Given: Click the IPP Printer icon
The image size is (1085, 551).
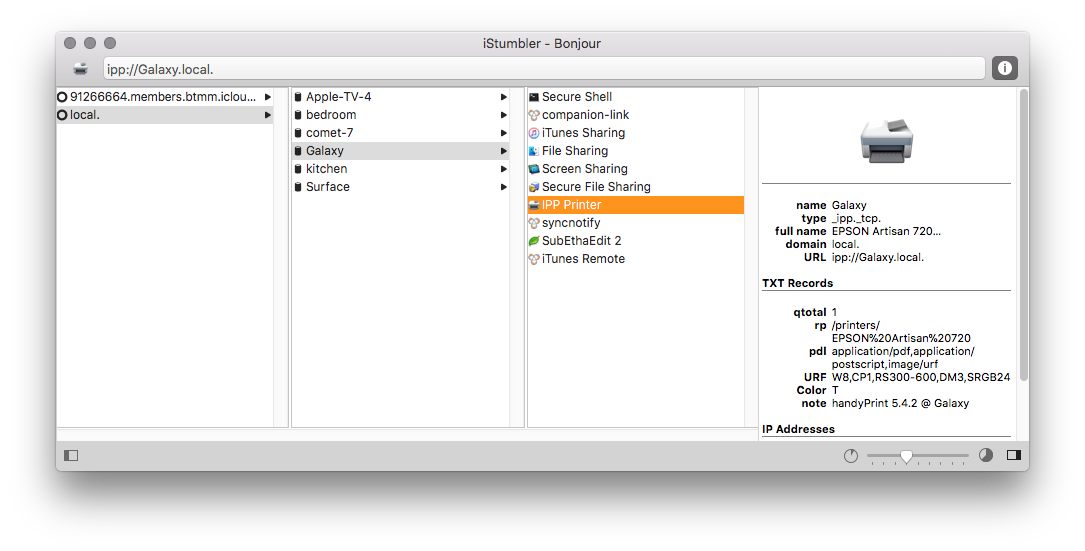Looking at the screenshot, I should [x=534, y=205].
